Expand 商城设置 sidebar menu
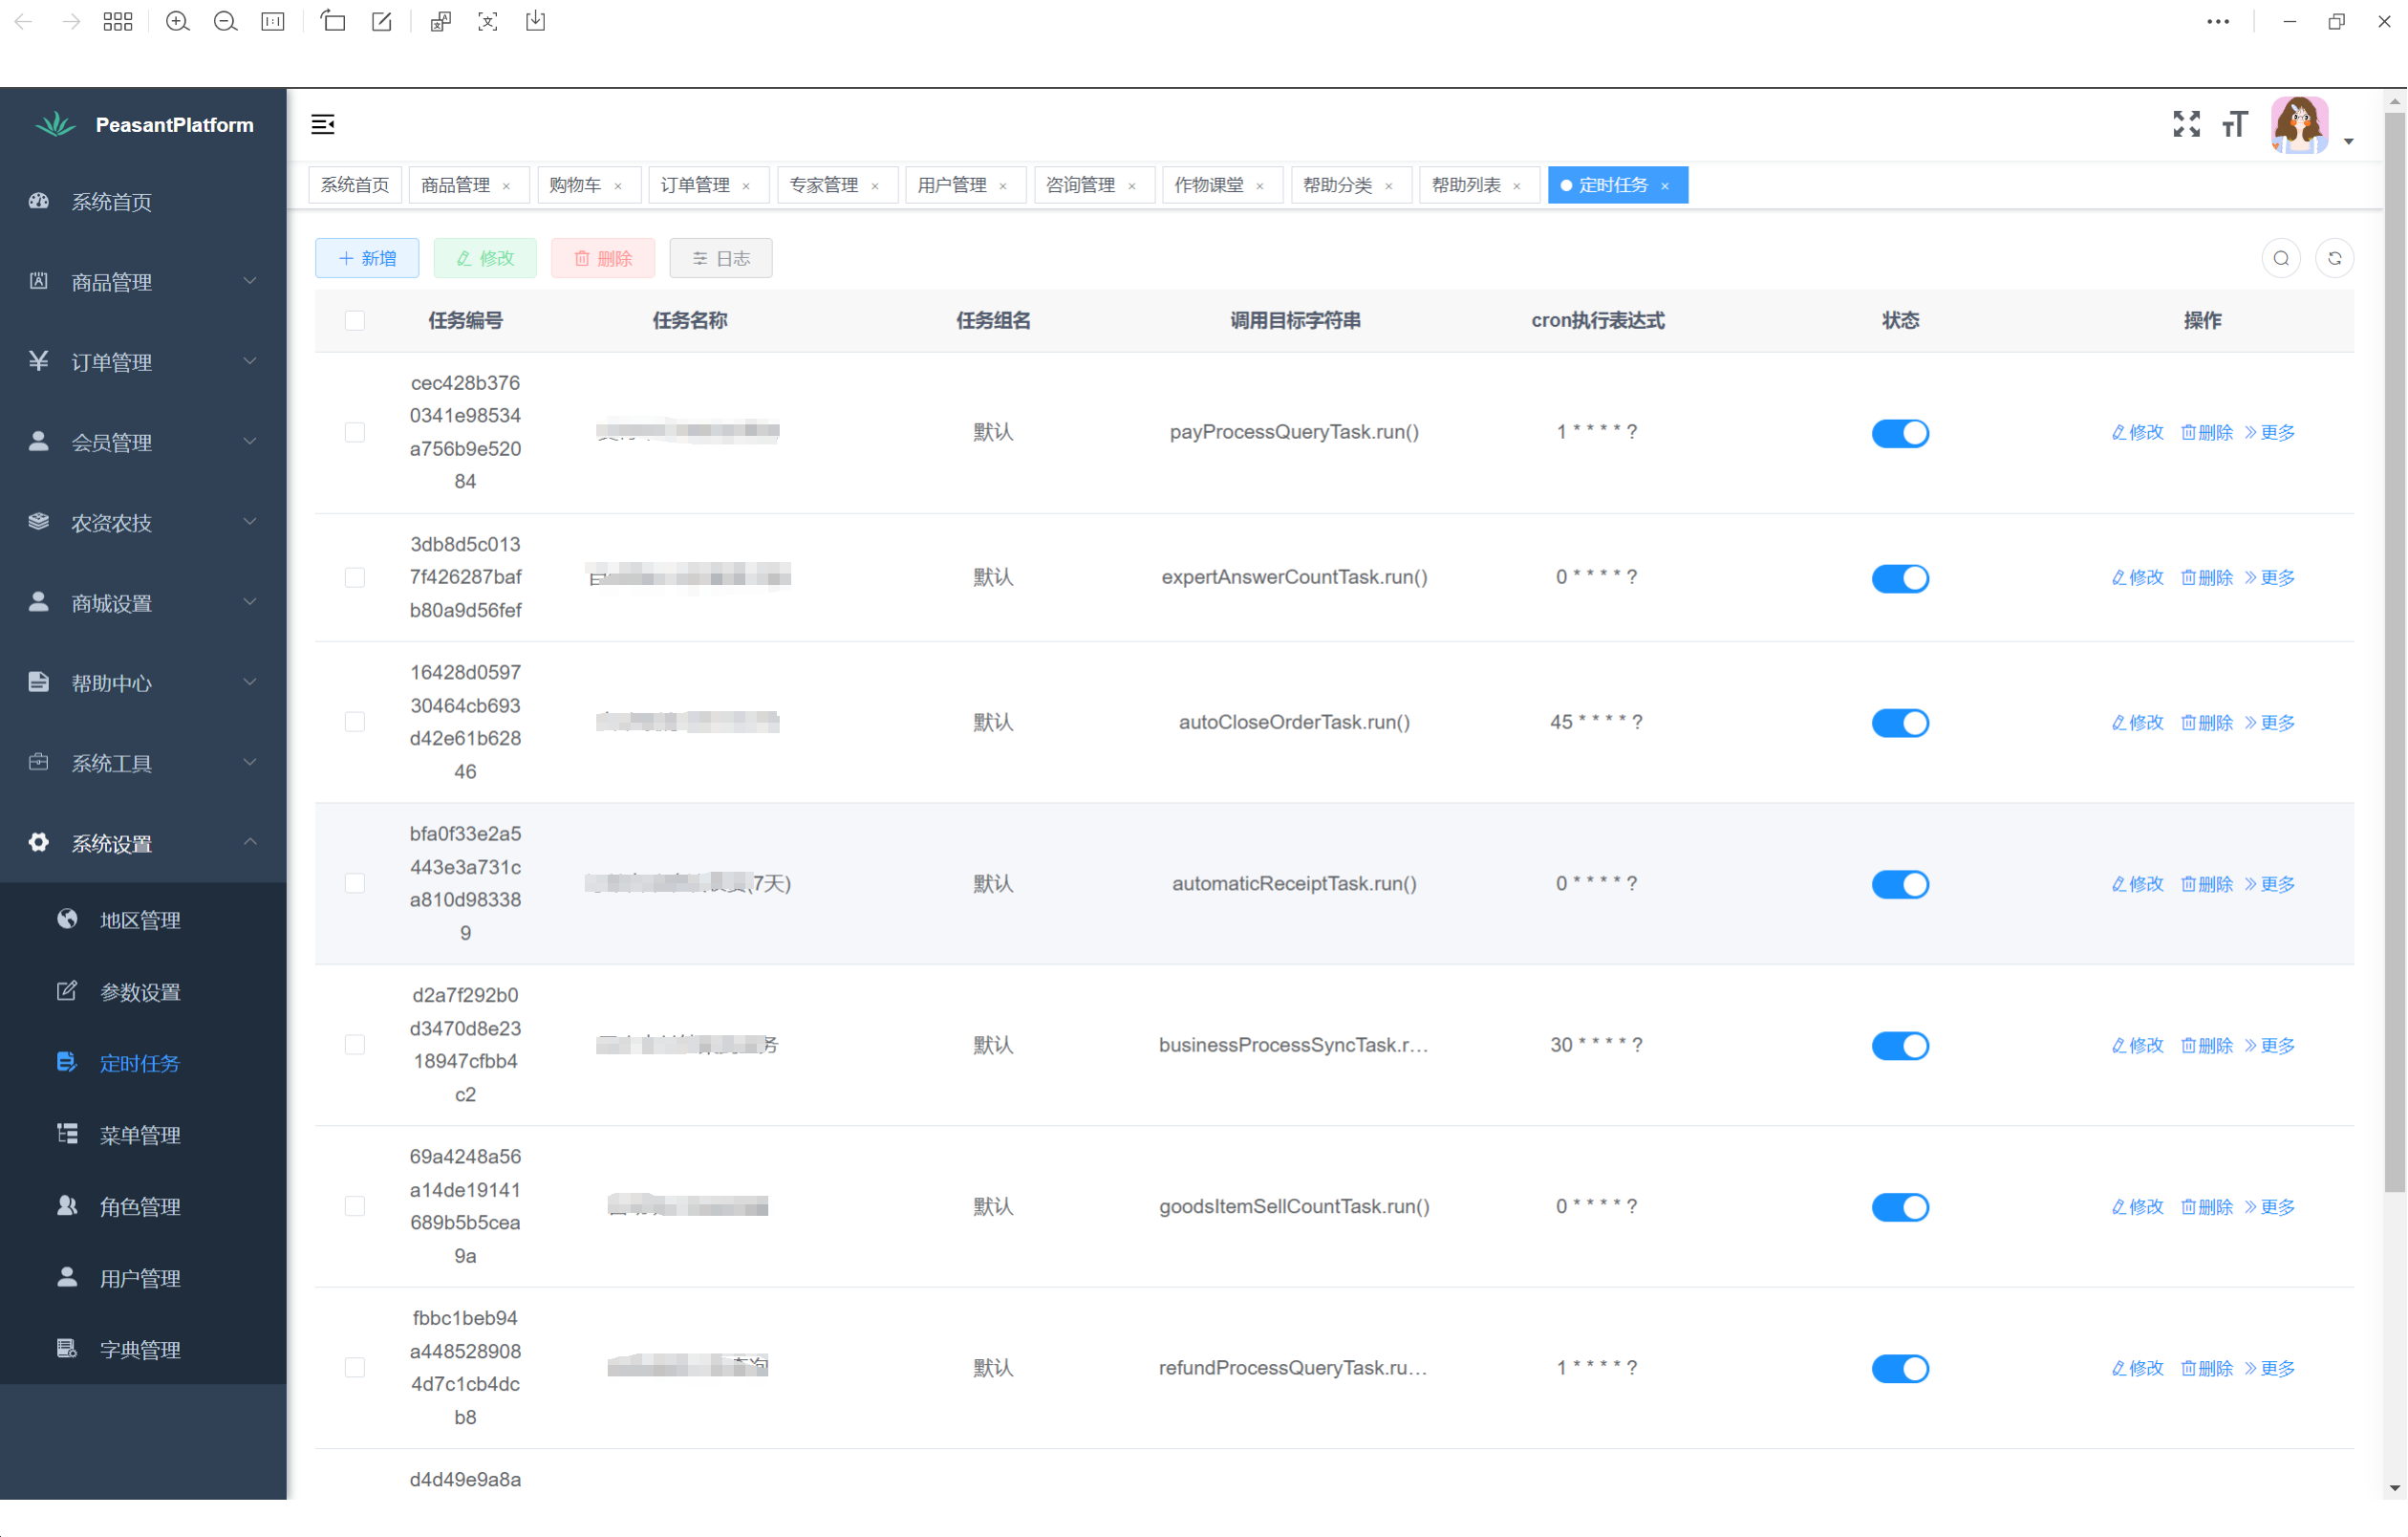 [143, 602]
